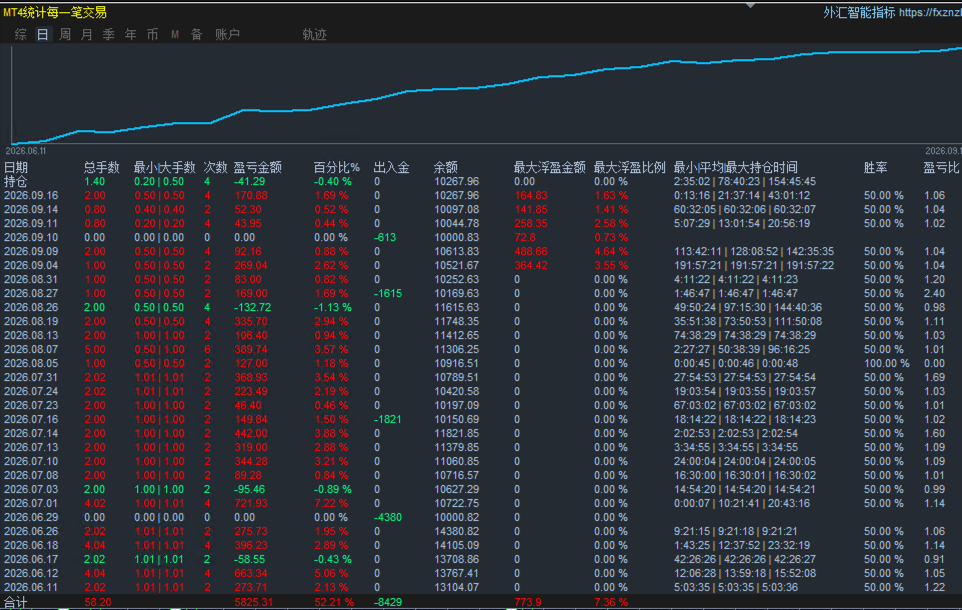Click the 百分比% column header
This screenshot has width=962, height=610.
pyautogui.click(x=336, y=167)
